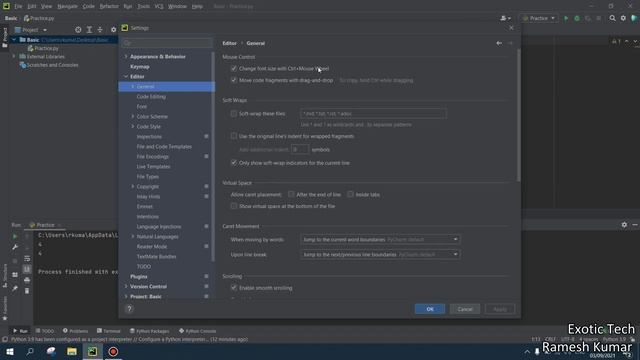This screenshot has height=360, width=640.
Task: Open Search Everywhere magnifier icon
Action: click(x=612, y=18)
